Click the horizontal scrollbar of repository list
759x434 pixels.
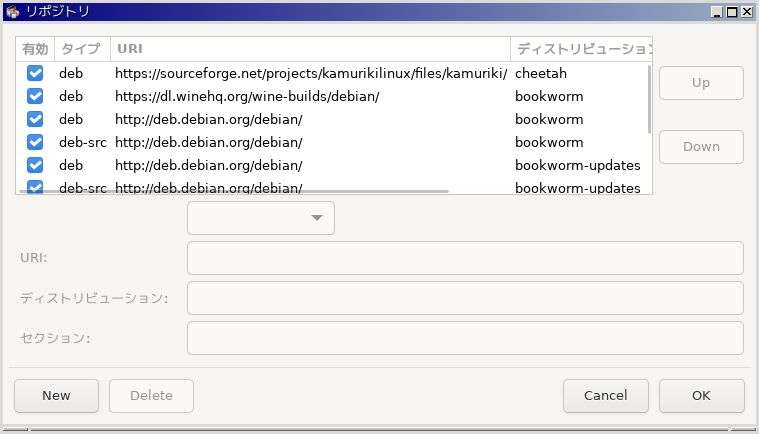click(232, 192)
